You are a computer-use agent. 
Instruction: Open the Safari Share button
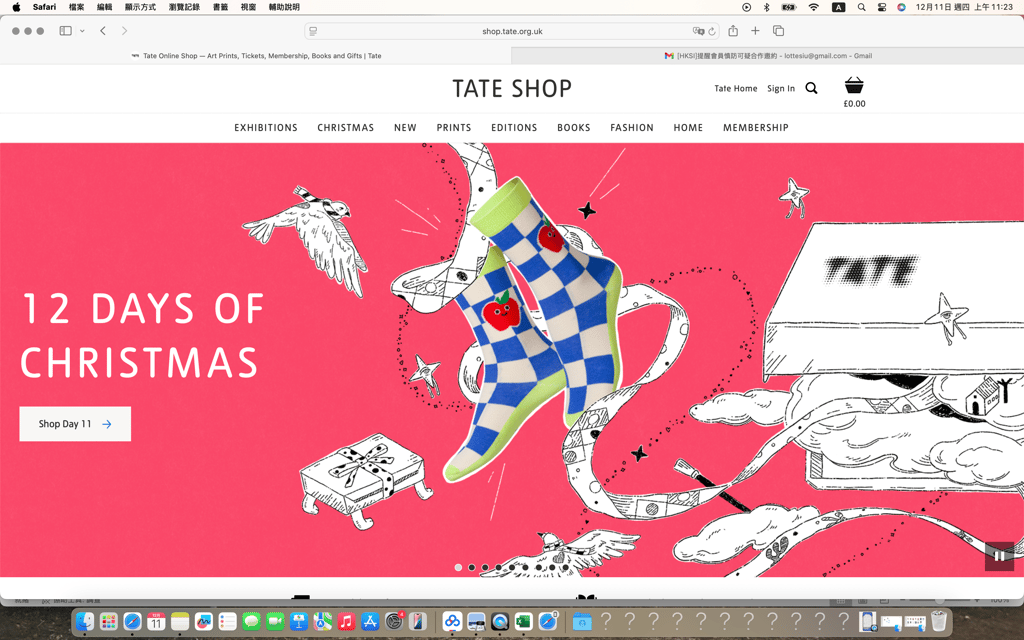[733, 31]
